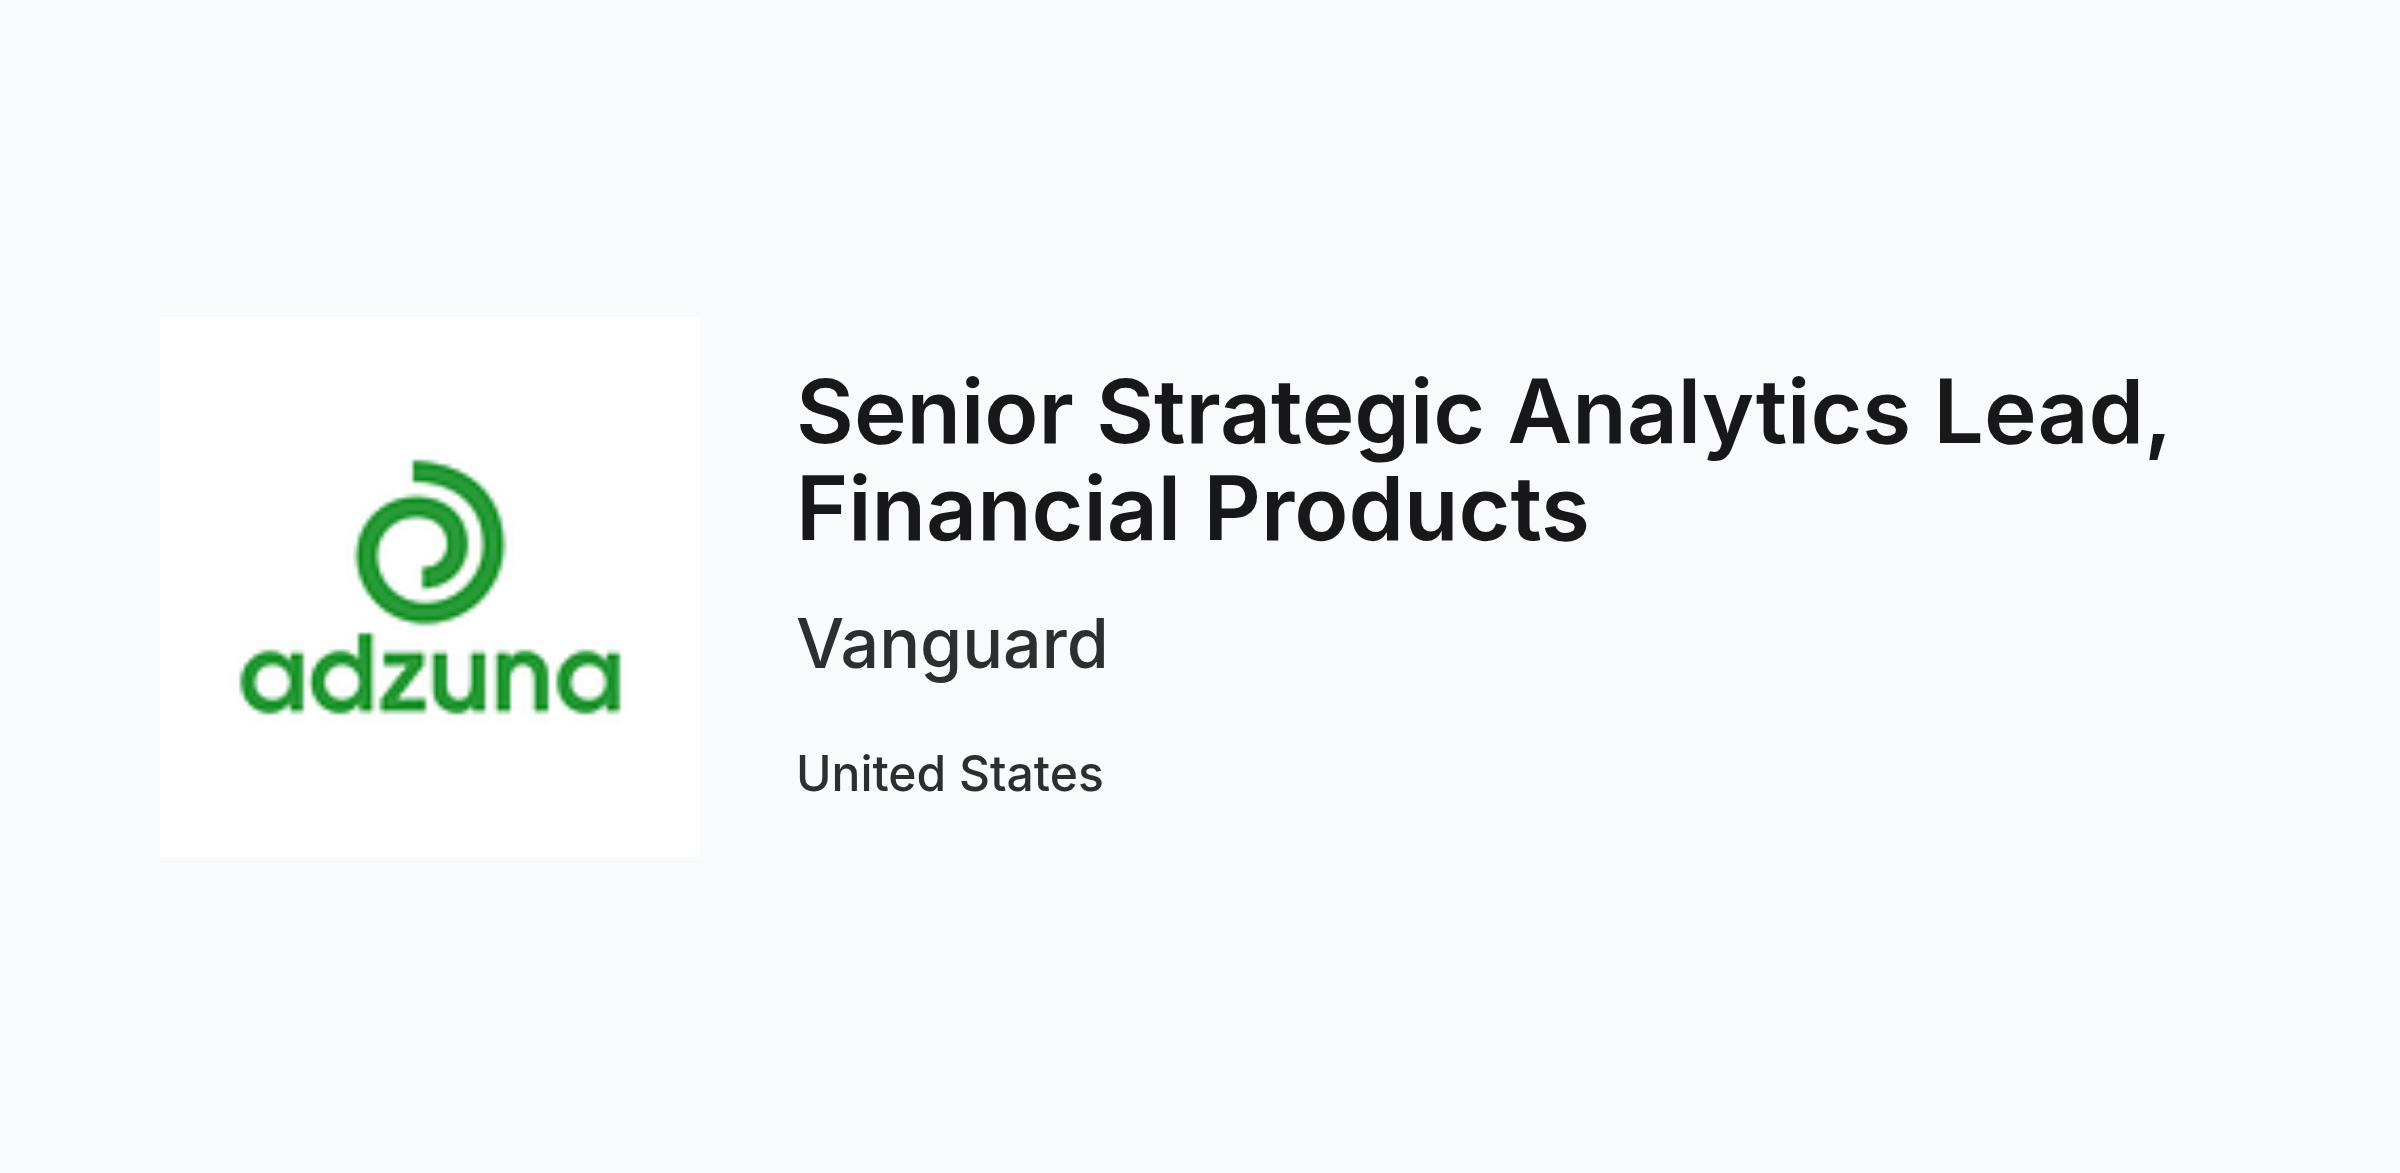Click the white space below the adzuna wordmark
Screen dimensions: 2400x1173
click(430, 785)
